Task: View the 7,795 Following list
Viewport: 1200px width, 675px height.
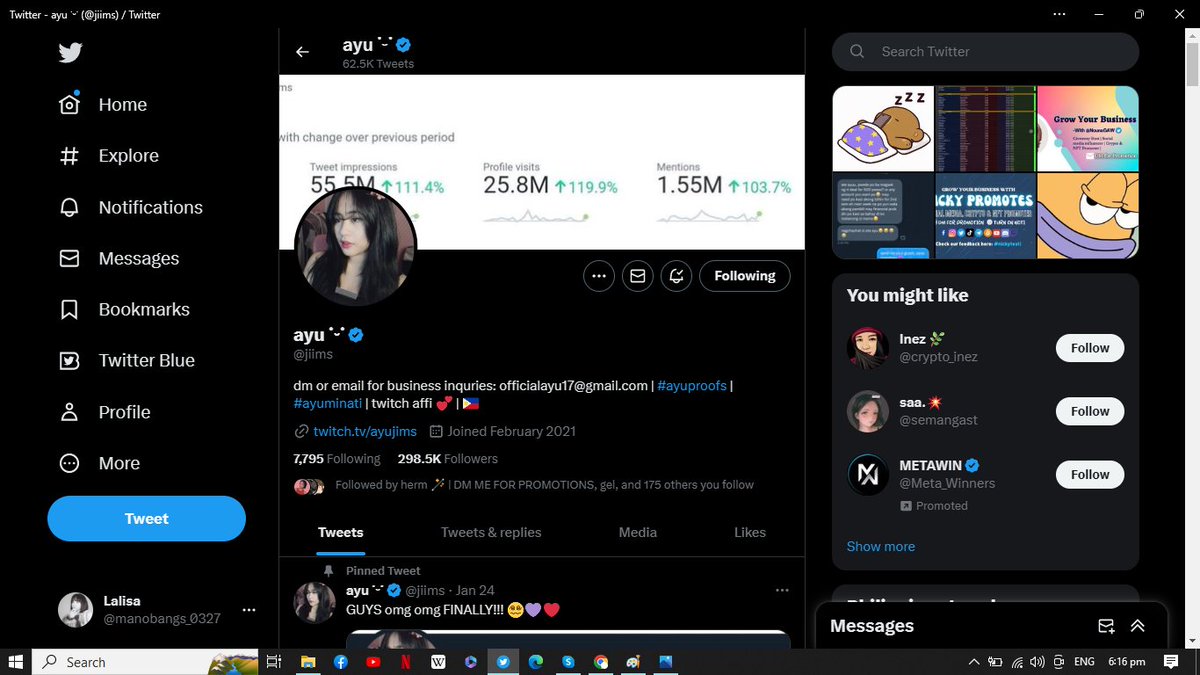Action: pyautogui.click(x=337, y=458)
